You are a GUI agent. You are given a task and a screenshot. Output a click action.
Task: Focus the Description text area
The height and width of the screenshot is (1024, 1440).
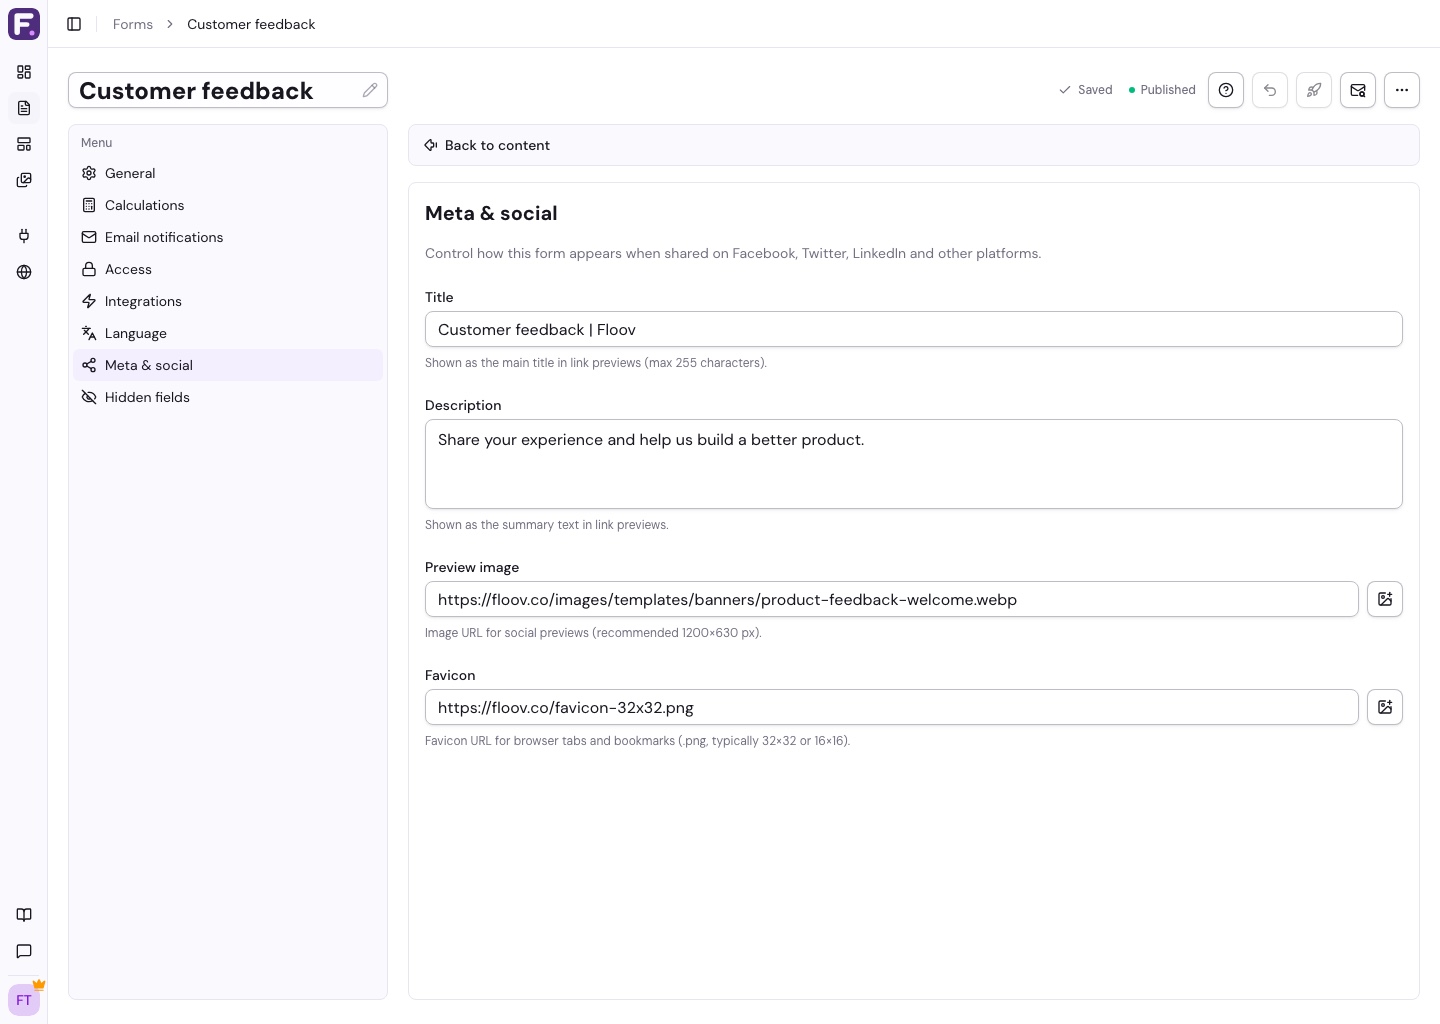[914, 464]
